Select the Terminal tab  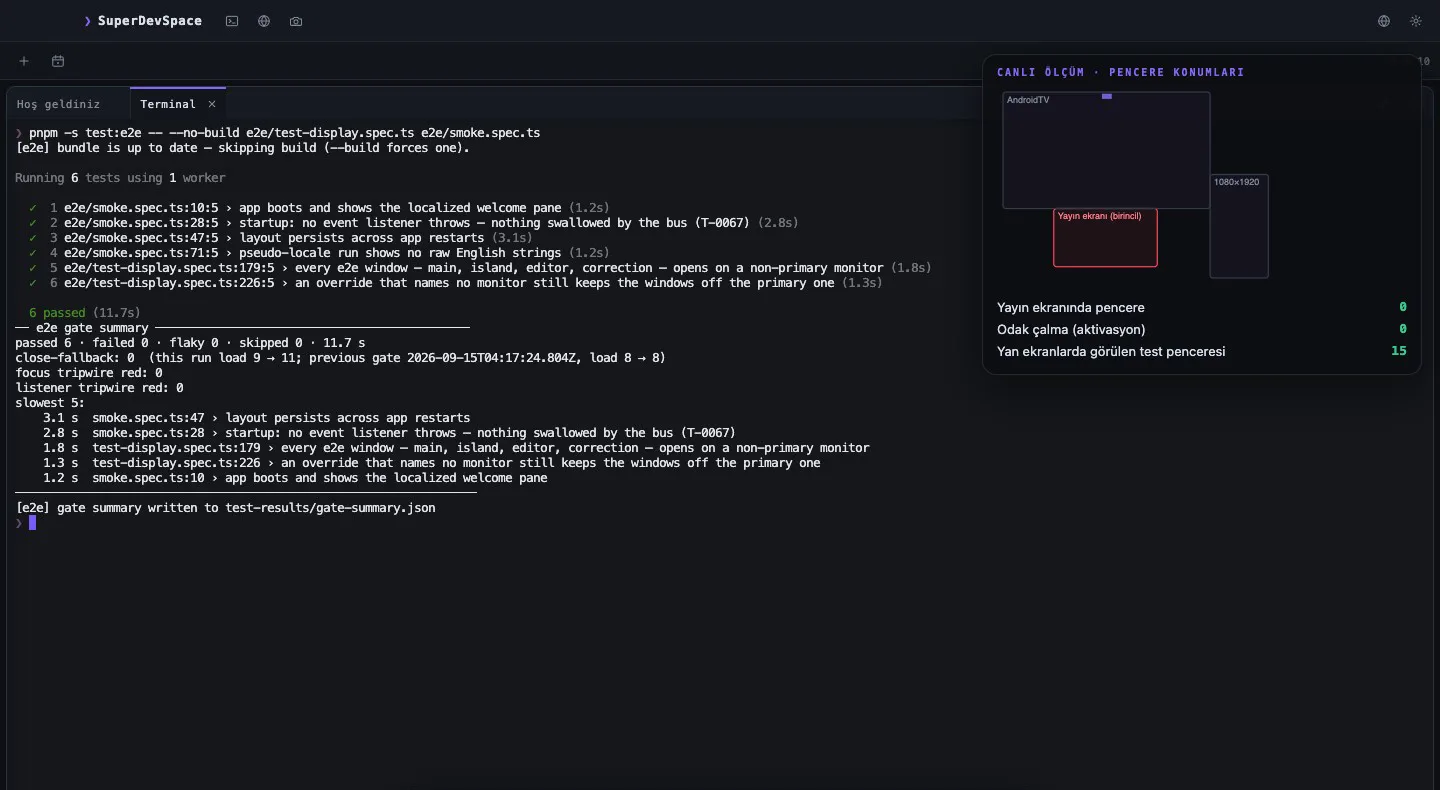tap(168, 104)
